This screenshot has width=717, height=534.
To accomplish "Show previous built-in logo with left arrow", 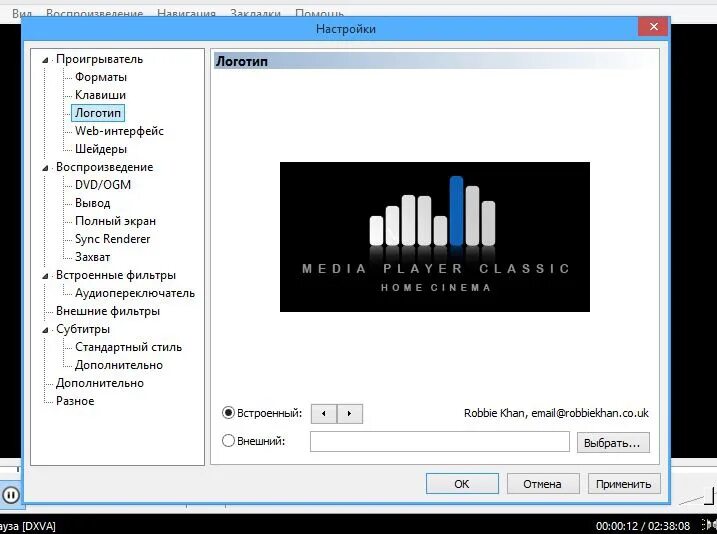I will pos(324,414).
